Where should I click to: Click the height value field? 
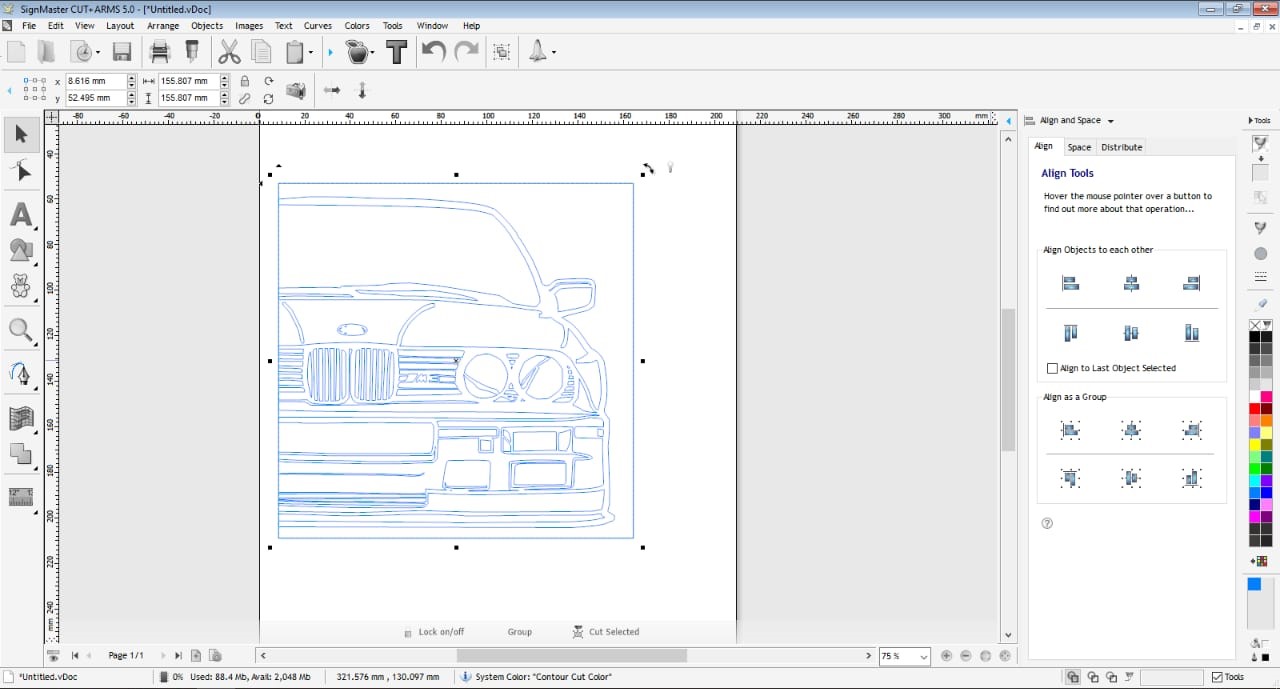[x=188, y=98]
